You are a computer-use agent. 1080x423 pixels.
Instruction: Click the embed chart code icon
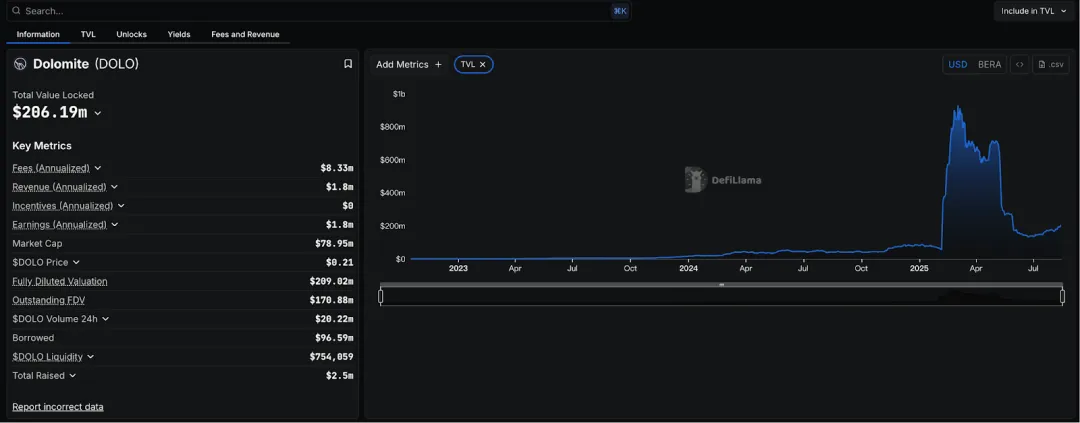(x=1019, y=64)
